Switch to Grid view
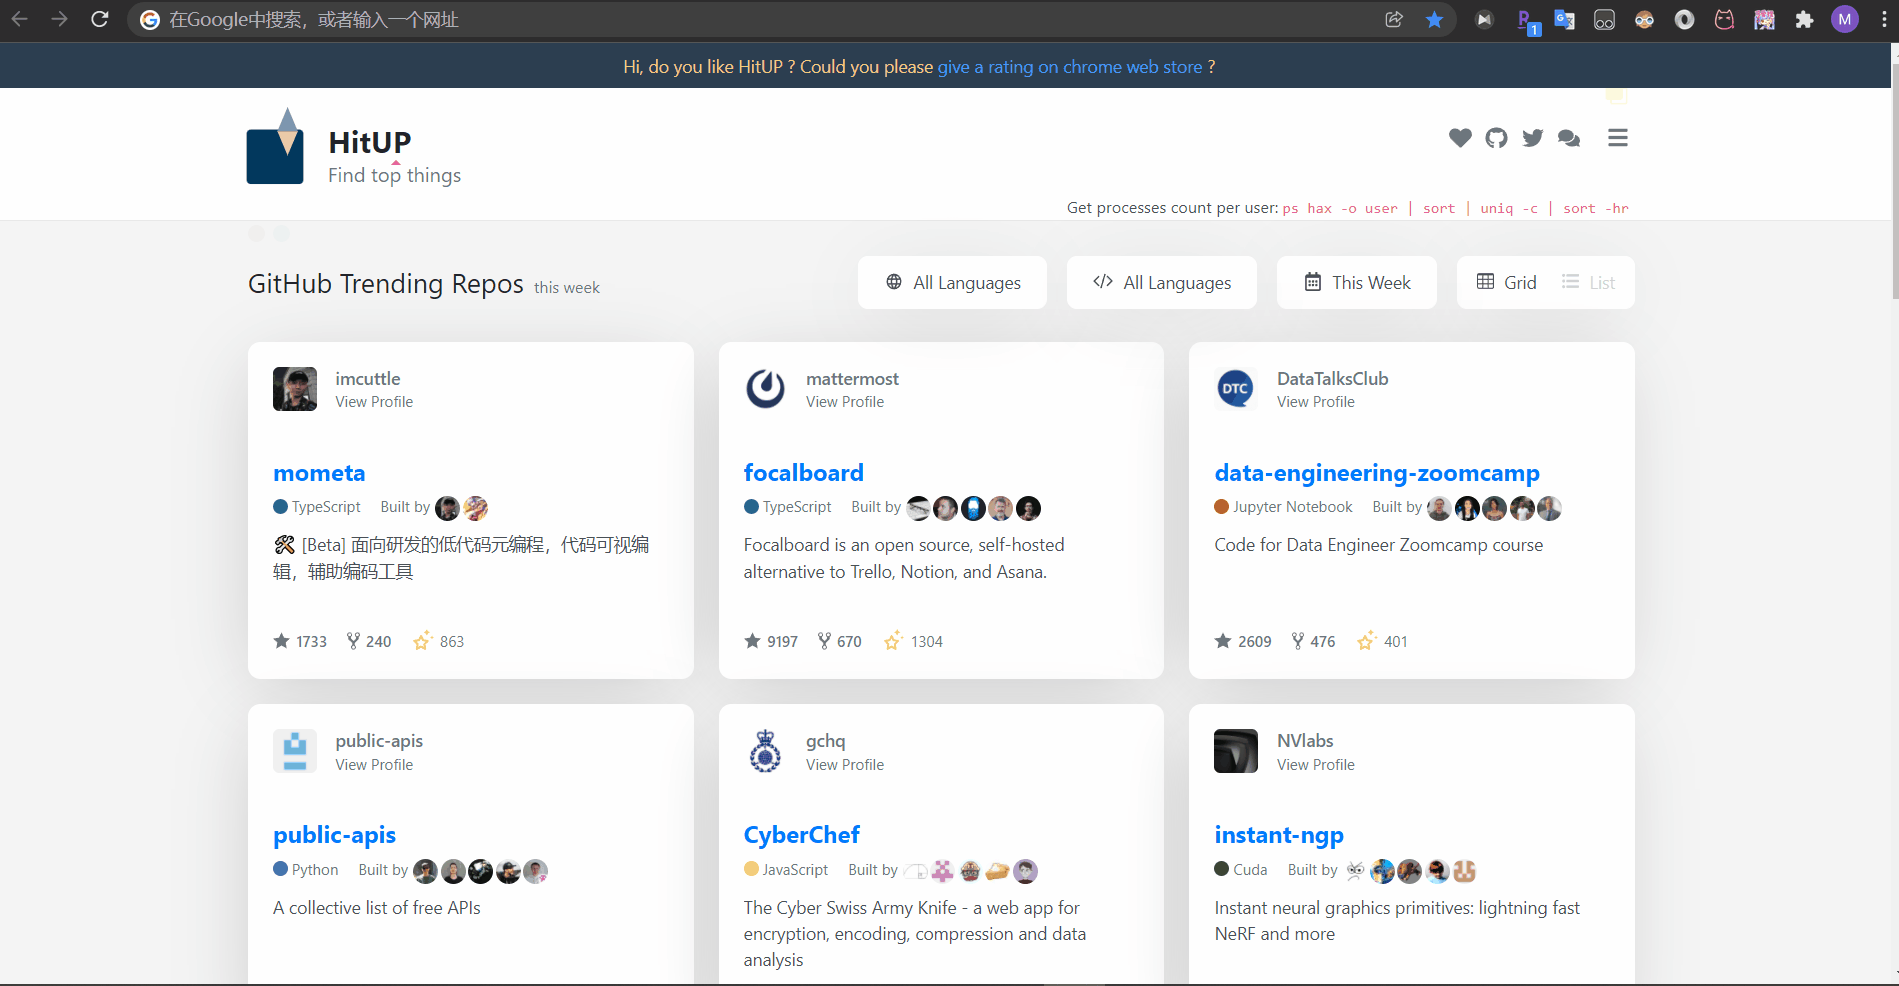The image size is (1899, 986). click(x=1506, y=282)
